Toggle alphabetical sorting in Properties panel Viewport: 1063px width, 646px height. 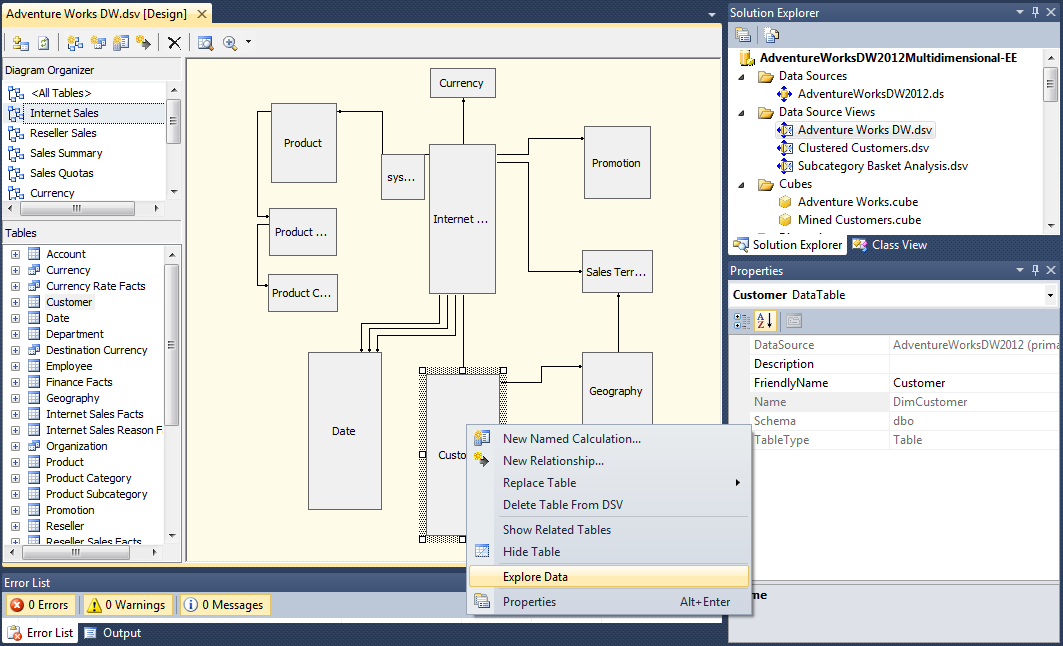(765, 322)
